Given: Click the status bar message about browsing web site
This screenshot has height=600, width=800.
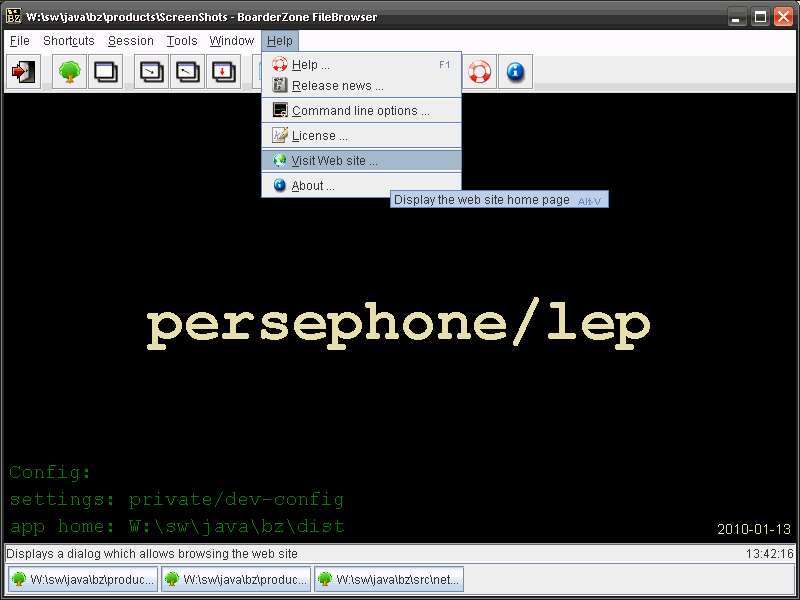Looking at the screenshot, I should 152,554.
